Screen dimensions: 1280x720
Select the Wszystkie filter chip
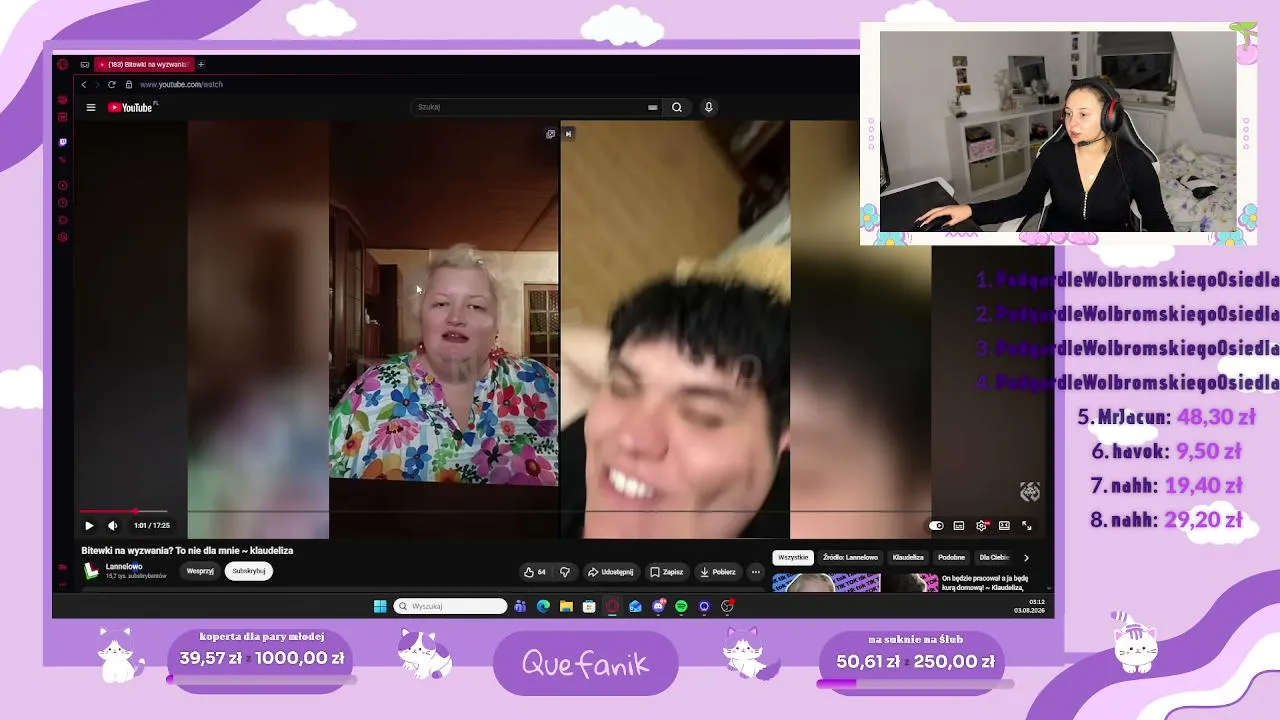[793, 557]
